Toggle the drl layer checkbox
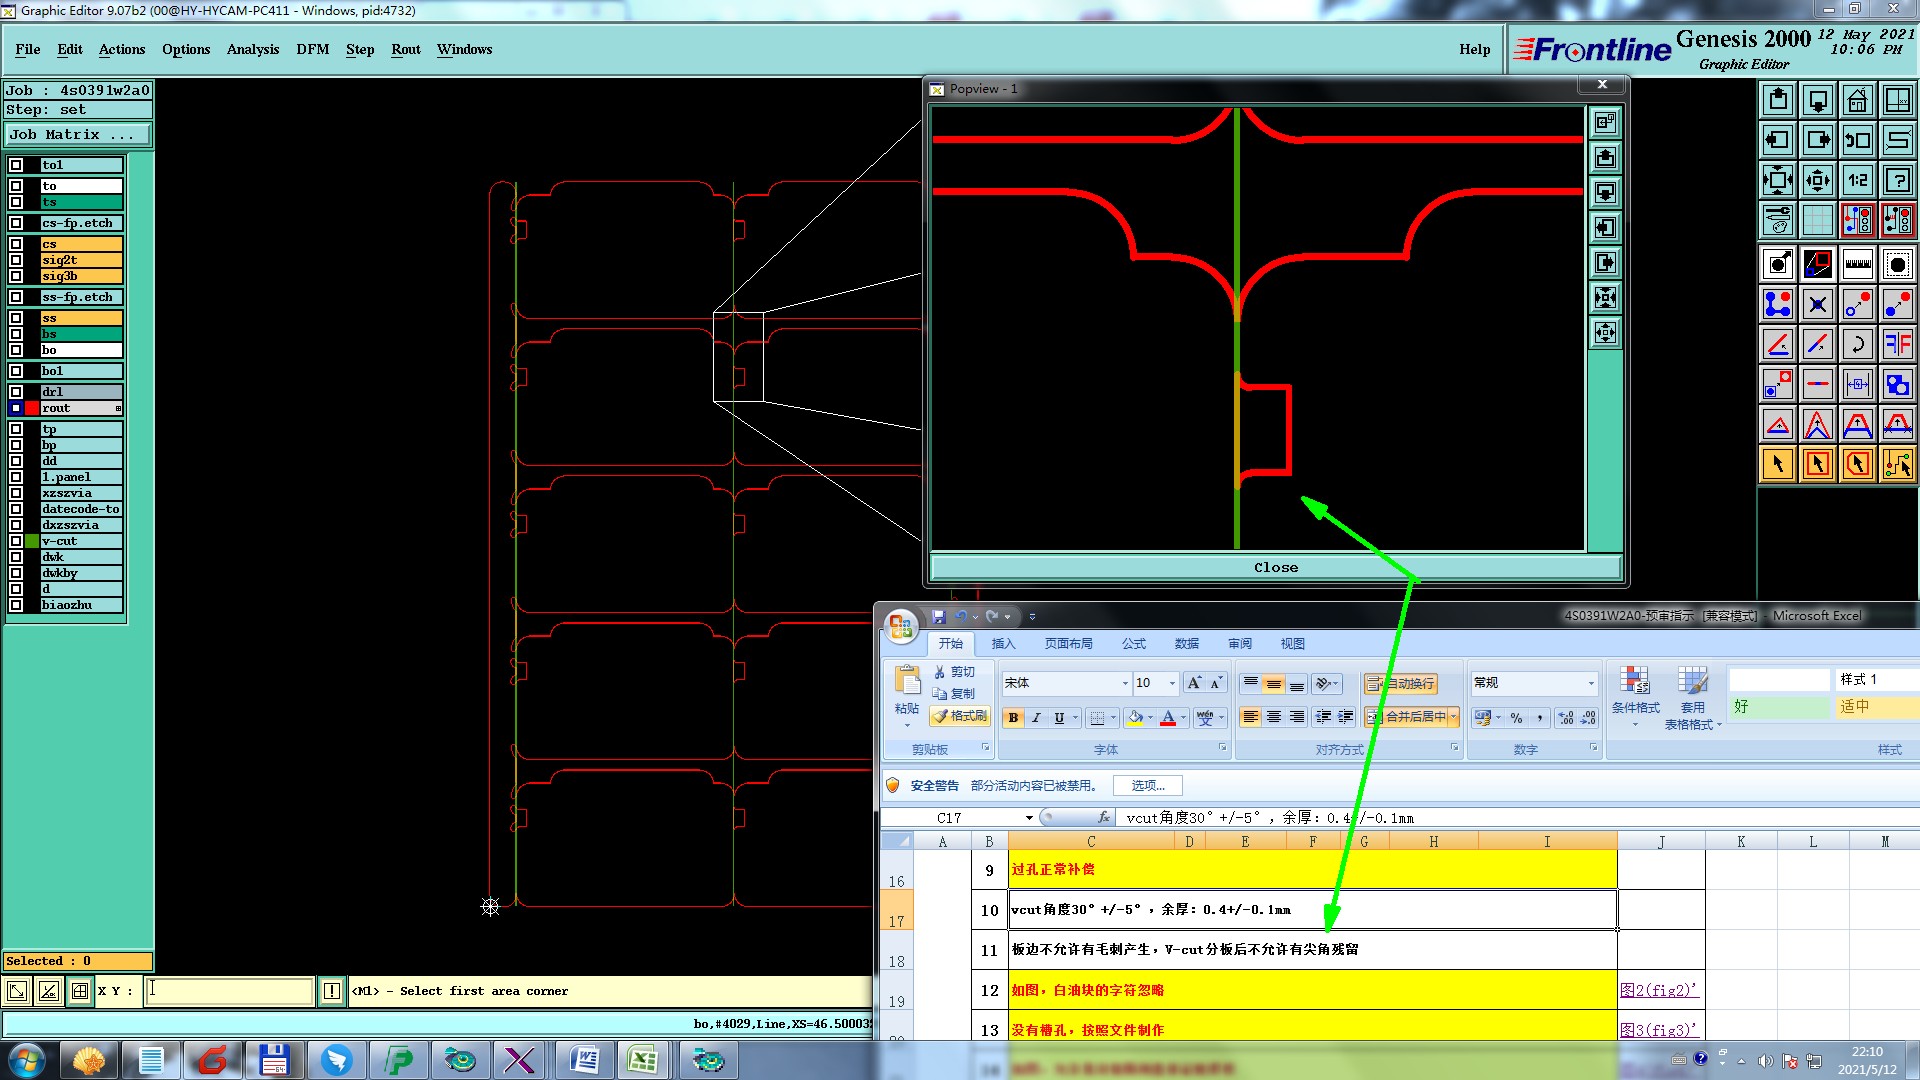The width and height of the screenshot is (1920, 1080). coord(16,392)
